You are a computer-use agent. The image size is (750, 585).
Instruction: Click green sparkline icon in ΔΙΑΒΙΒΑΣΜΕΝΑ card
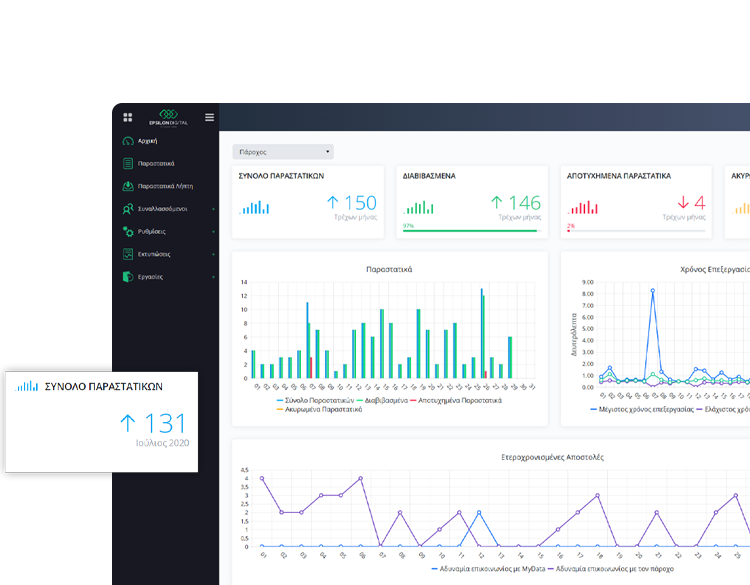tap(419, 207)
